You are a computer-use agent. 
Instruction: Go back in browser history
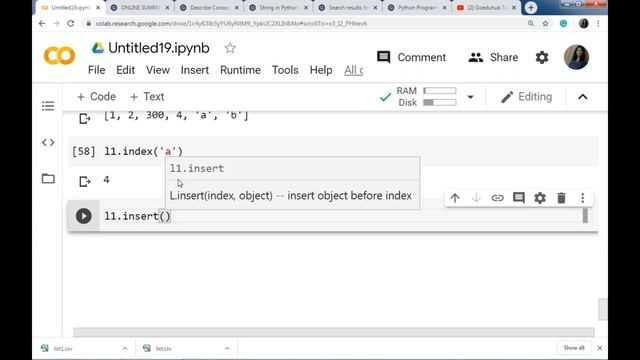point(42,24)
